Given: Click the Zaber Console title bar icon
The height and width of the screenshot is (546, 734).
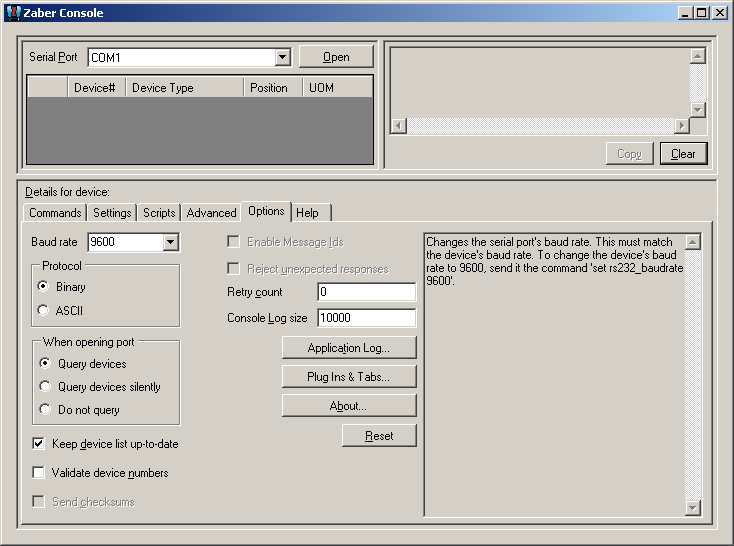Looking at the screenshot, I should (x=14, y=13).
